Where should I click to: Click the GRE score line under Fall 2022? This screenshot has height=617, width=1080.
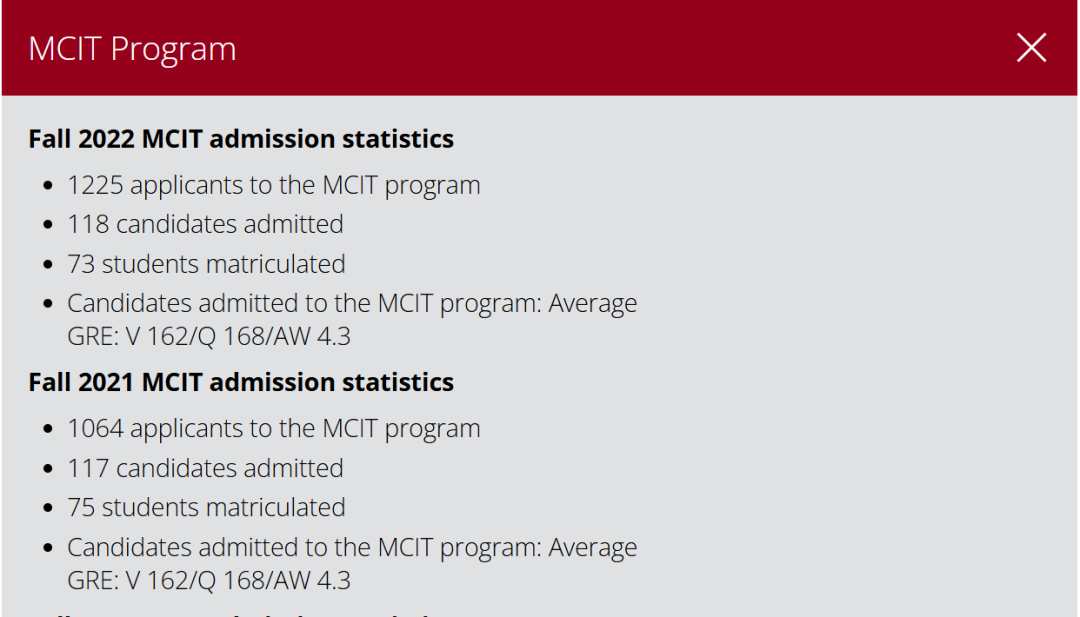pos(209,336)
